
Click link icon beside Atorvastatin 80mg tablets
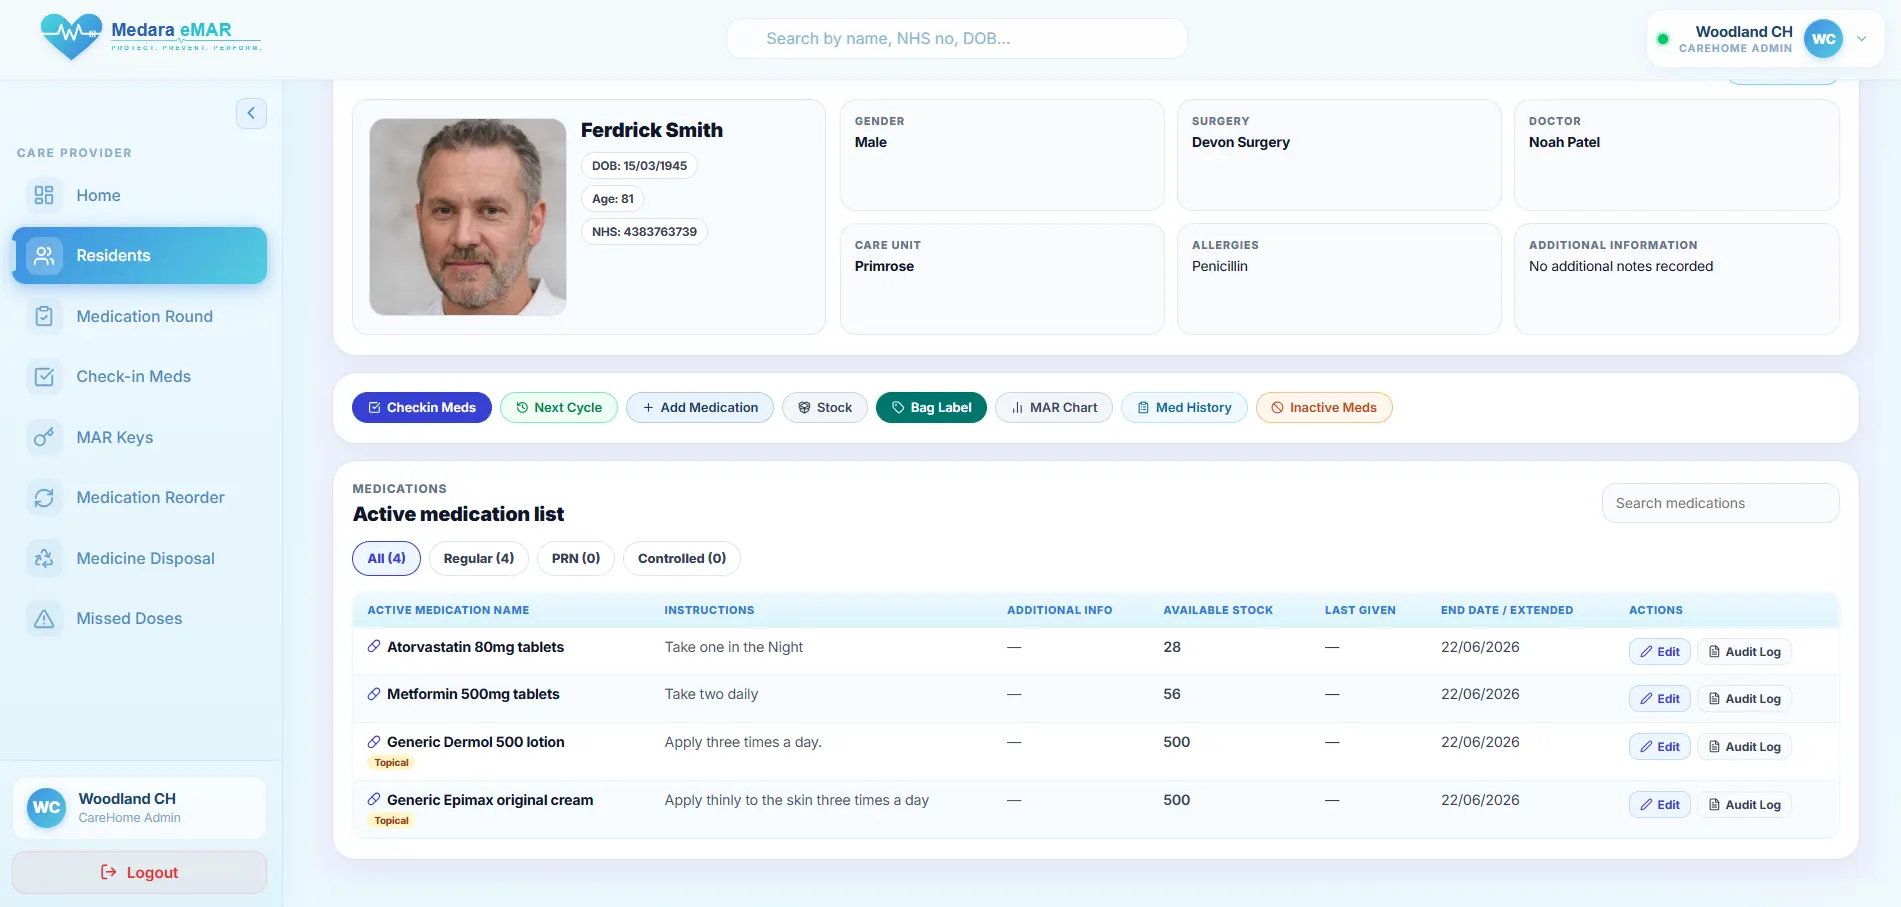[x=374, y=647]
